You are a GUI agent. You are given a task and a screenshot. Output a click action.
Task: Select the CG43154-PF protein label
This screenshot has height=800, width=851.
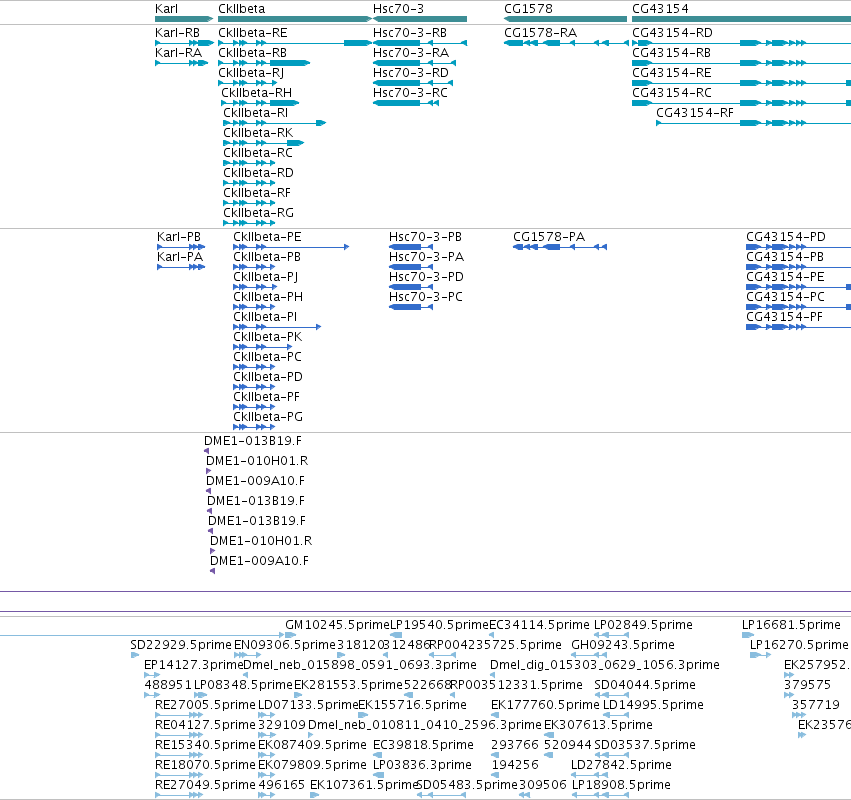pyautogui.click(x=784, y=316)
